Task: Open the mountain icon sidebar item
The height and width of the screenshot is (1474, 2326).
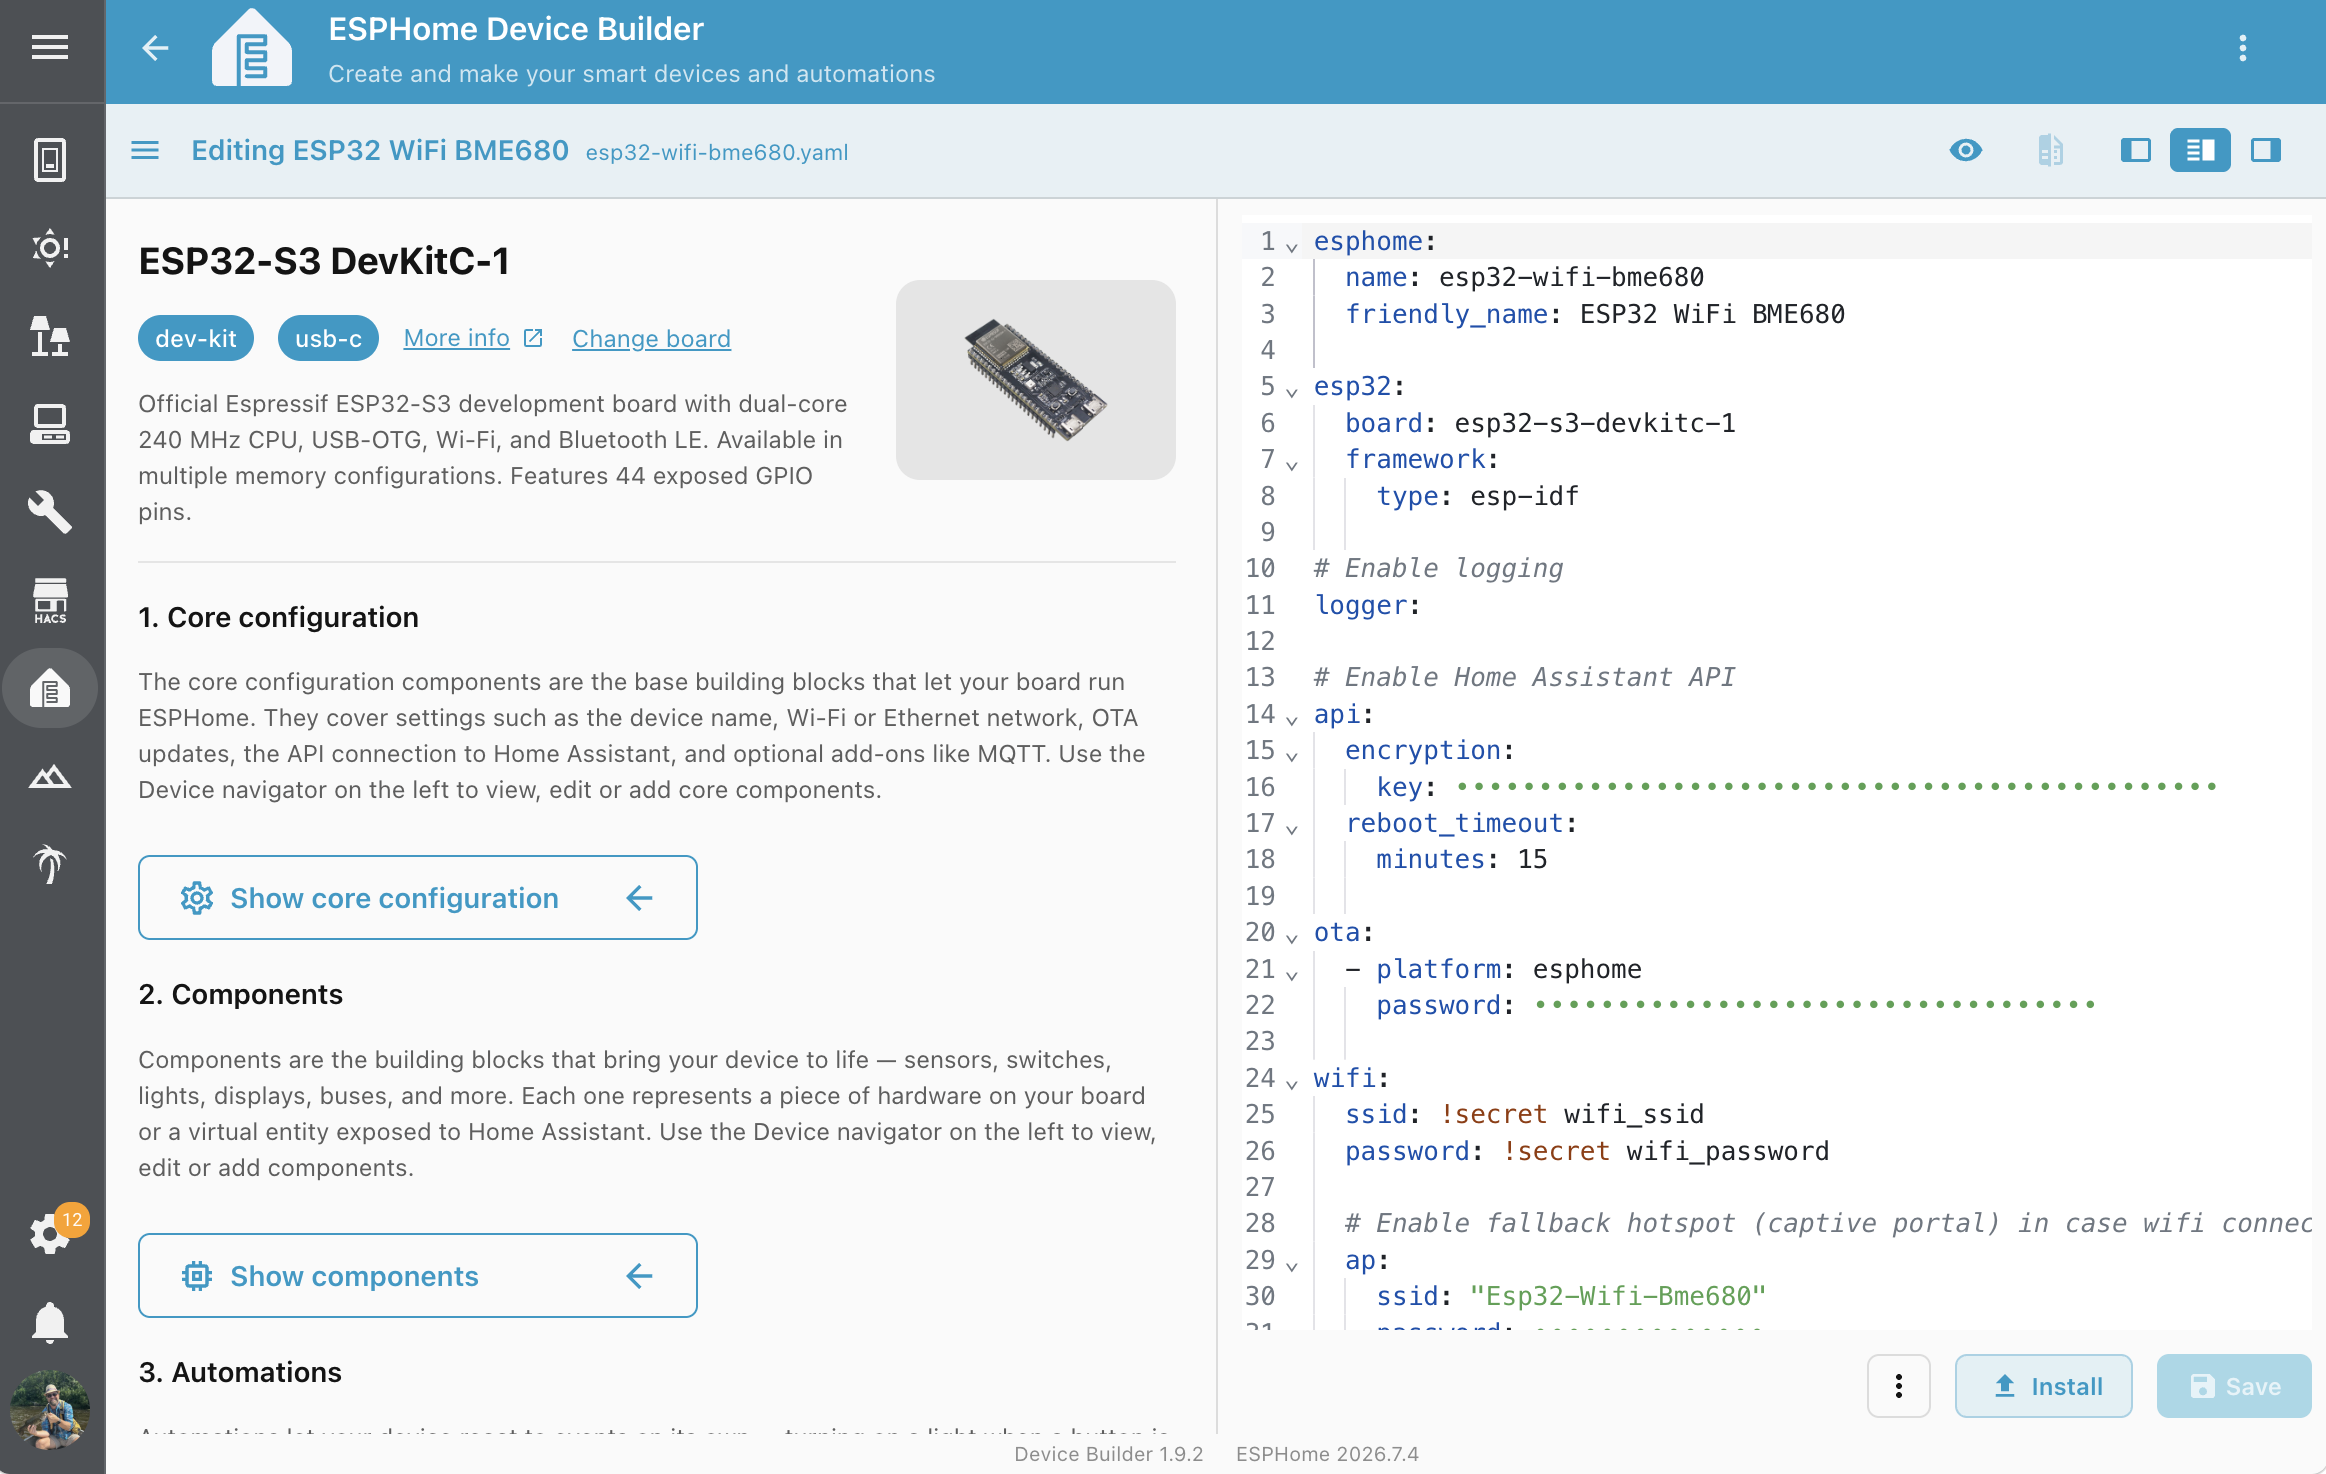Action: [x=50, y=776]
